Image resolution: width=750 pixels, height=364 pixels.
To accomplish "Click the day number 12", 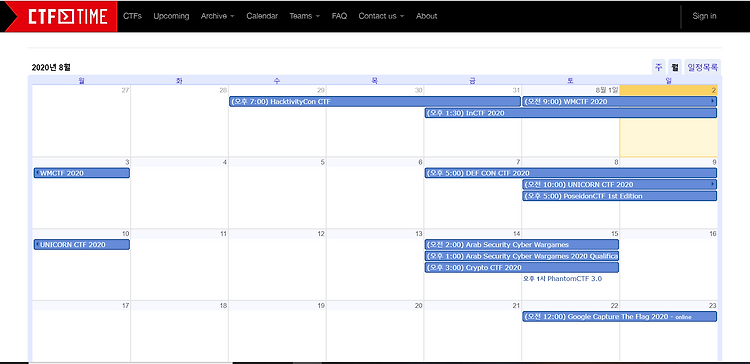I will pyautogui.click(x=321, y=234).
